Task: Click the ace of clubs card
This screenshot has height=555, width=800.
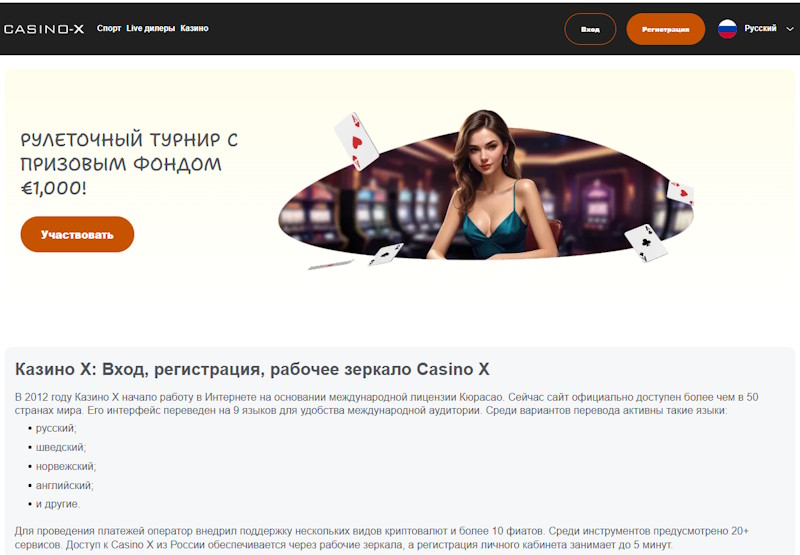Action: (x=646, y=243)
